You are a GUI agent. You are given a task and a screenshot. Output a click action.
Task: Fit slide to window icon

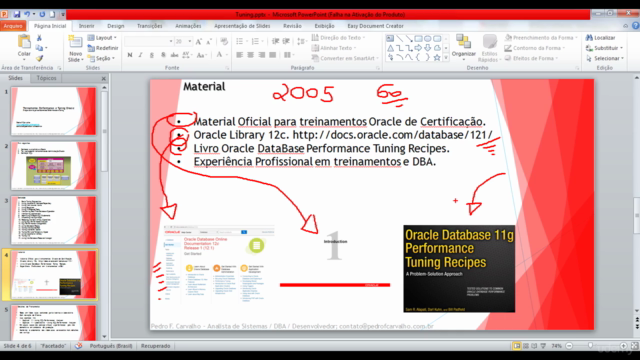pos(634,346)
